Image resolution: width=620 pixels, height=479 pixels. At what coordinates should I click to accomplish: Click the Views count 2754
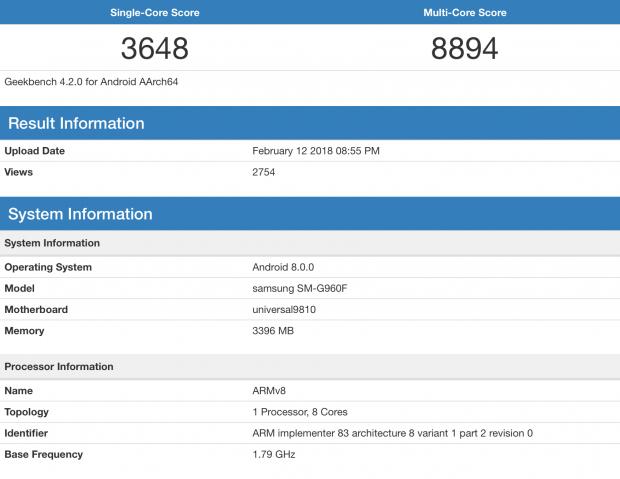pyautogui.click(x=263, y=172)
